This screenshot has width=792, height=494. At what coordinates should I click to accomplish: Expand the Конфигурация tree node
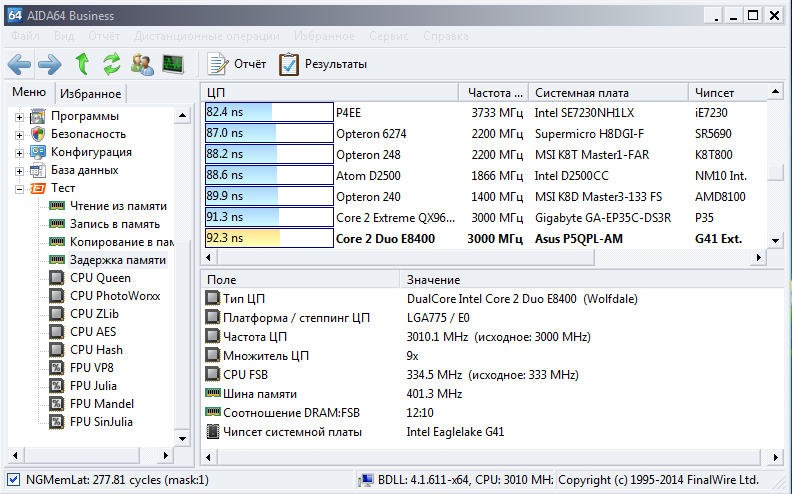pyautogui.click(x=19, y=152)
